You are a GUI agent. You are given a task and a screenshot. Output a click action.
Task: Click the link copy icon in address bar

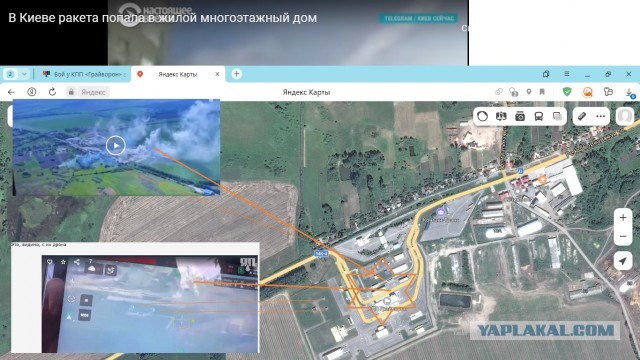point(499,92)
